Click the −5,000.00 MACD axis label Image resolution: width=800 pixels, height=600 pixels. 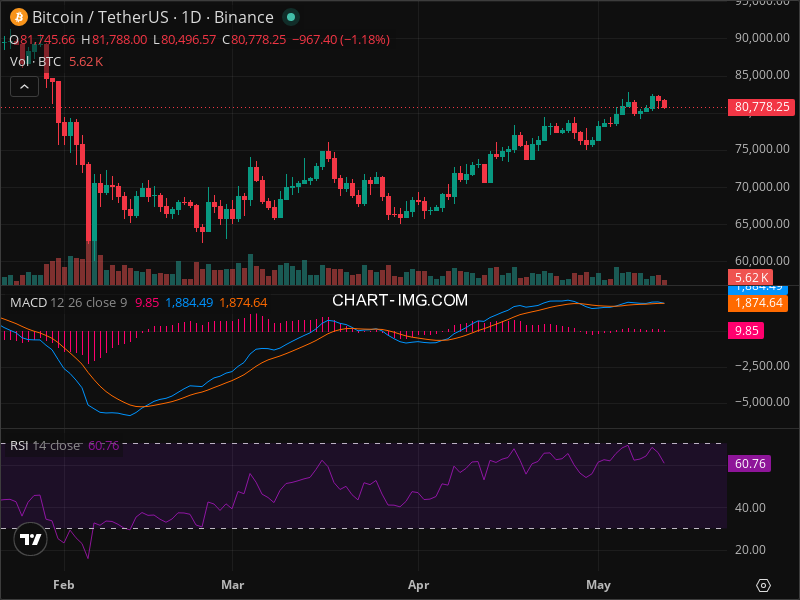(x=762, y=402)
